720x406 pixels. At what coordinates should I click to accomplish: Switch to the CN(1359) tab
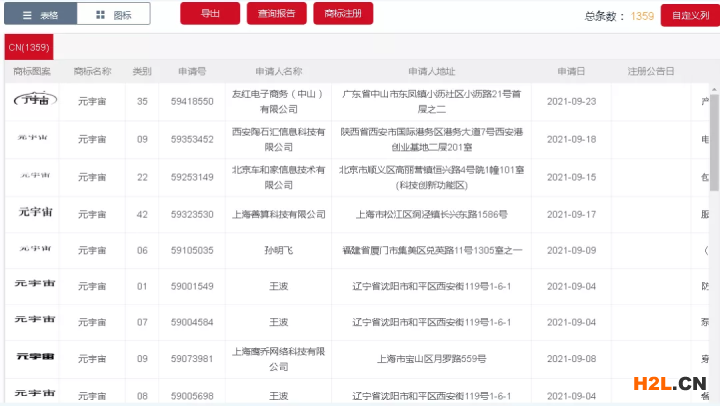(x=28, y=48)
